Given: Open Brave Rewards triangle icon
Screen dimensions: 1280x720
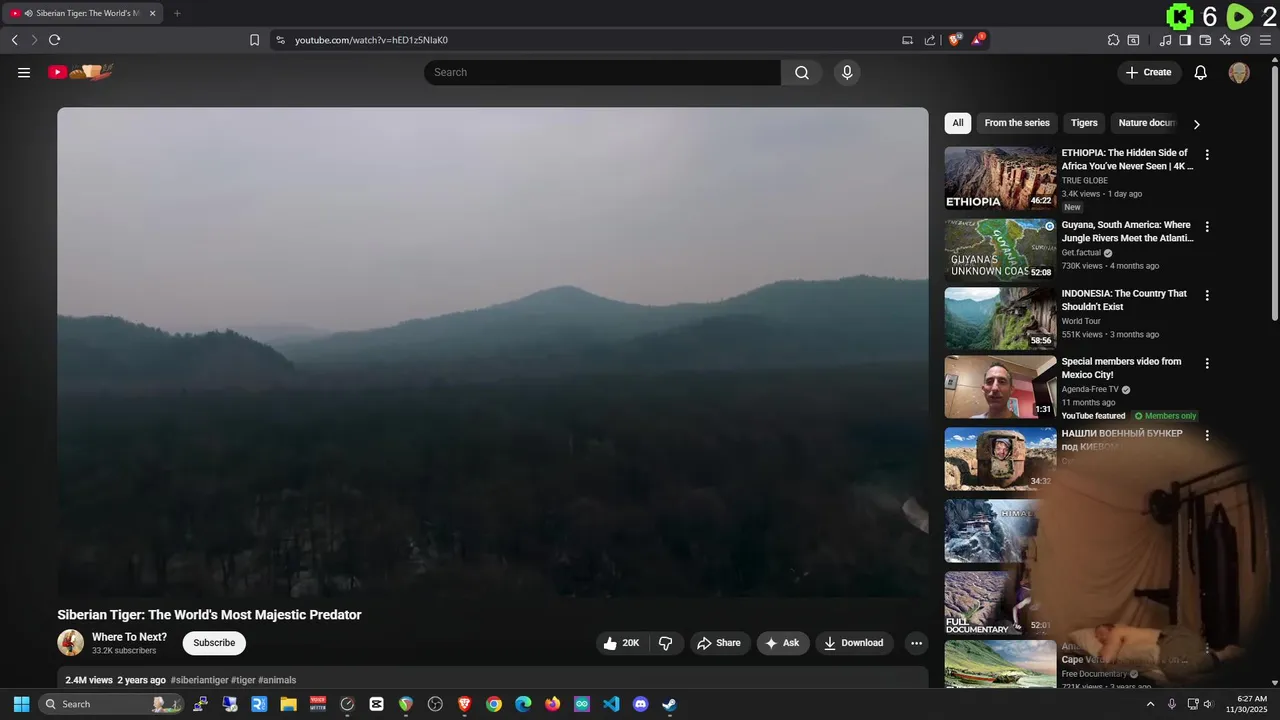Looking at the screenshot, I should [x=978, y=39].
